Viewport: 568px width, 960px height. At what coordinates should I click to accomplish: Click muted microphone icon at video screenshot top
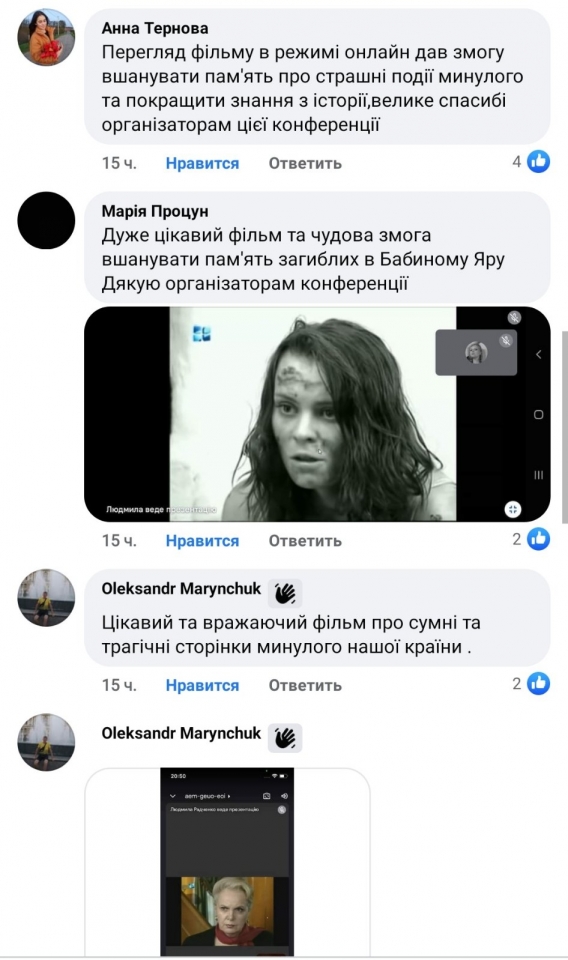[514, 317]
